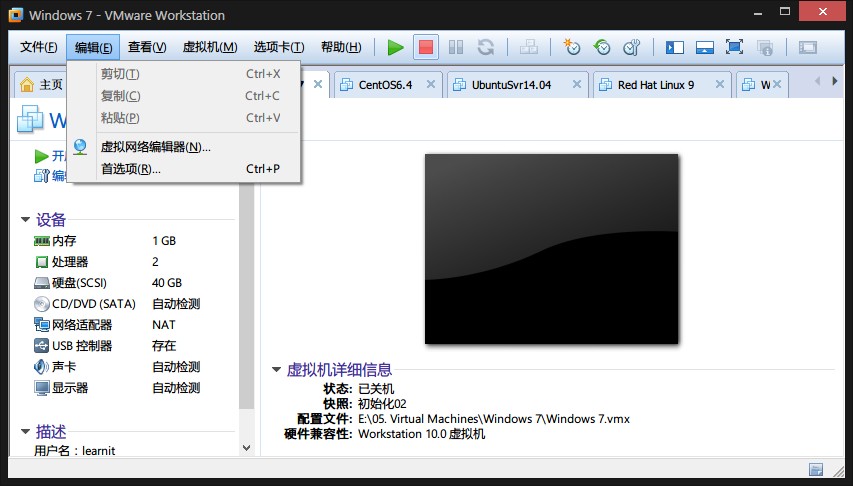This screenshot has height=486, width=853.
Task: Click the sidebar scrollbar down arrow
Action: [x=246, y=448]
